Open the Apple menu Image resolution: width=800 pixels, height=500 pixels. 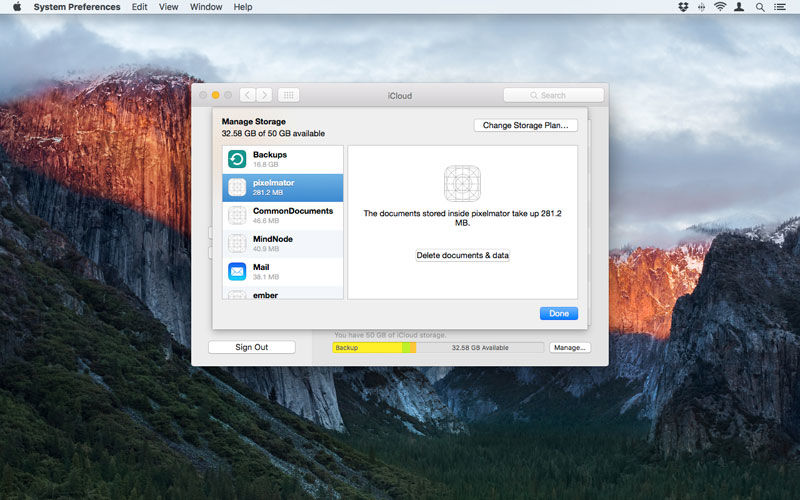point(17,7)
